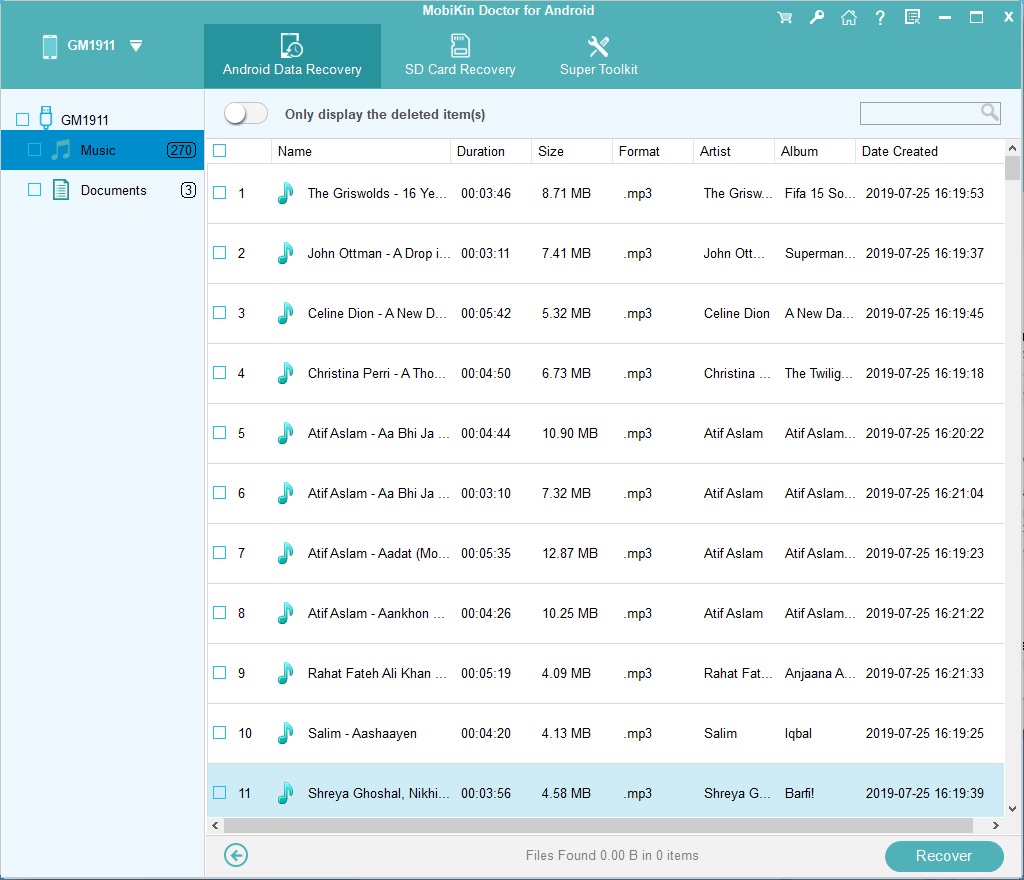This screenshot has height=880, width=1024.
Task: Click music note icon of Shreya Ghoshal track
Action: tap(285, 793)
